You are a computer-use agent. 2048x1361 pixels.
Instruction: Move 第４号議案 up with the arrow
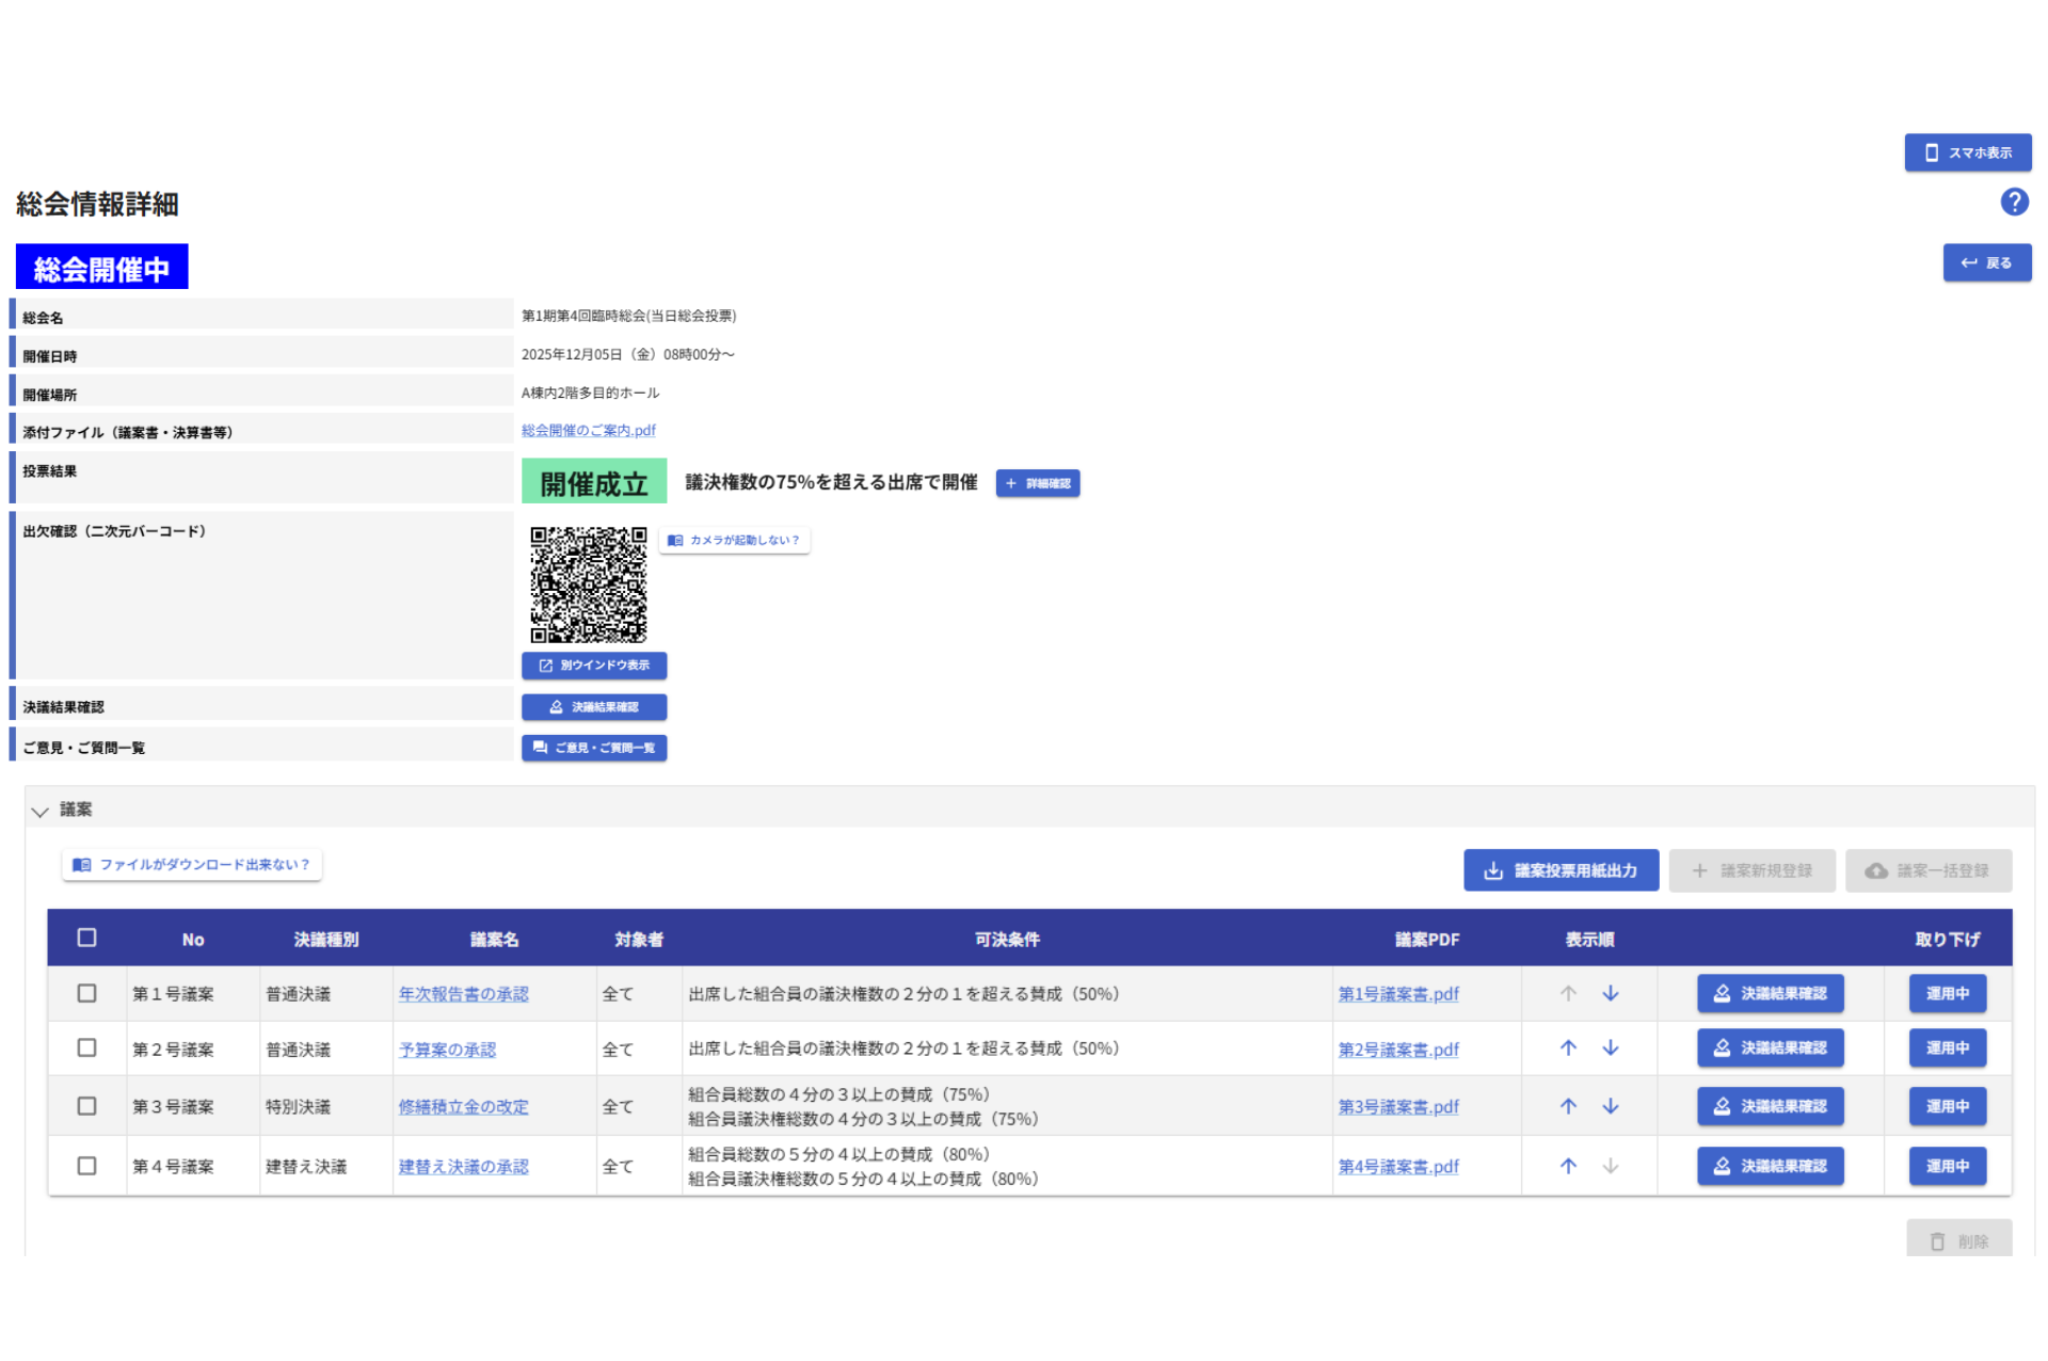1568,1166
